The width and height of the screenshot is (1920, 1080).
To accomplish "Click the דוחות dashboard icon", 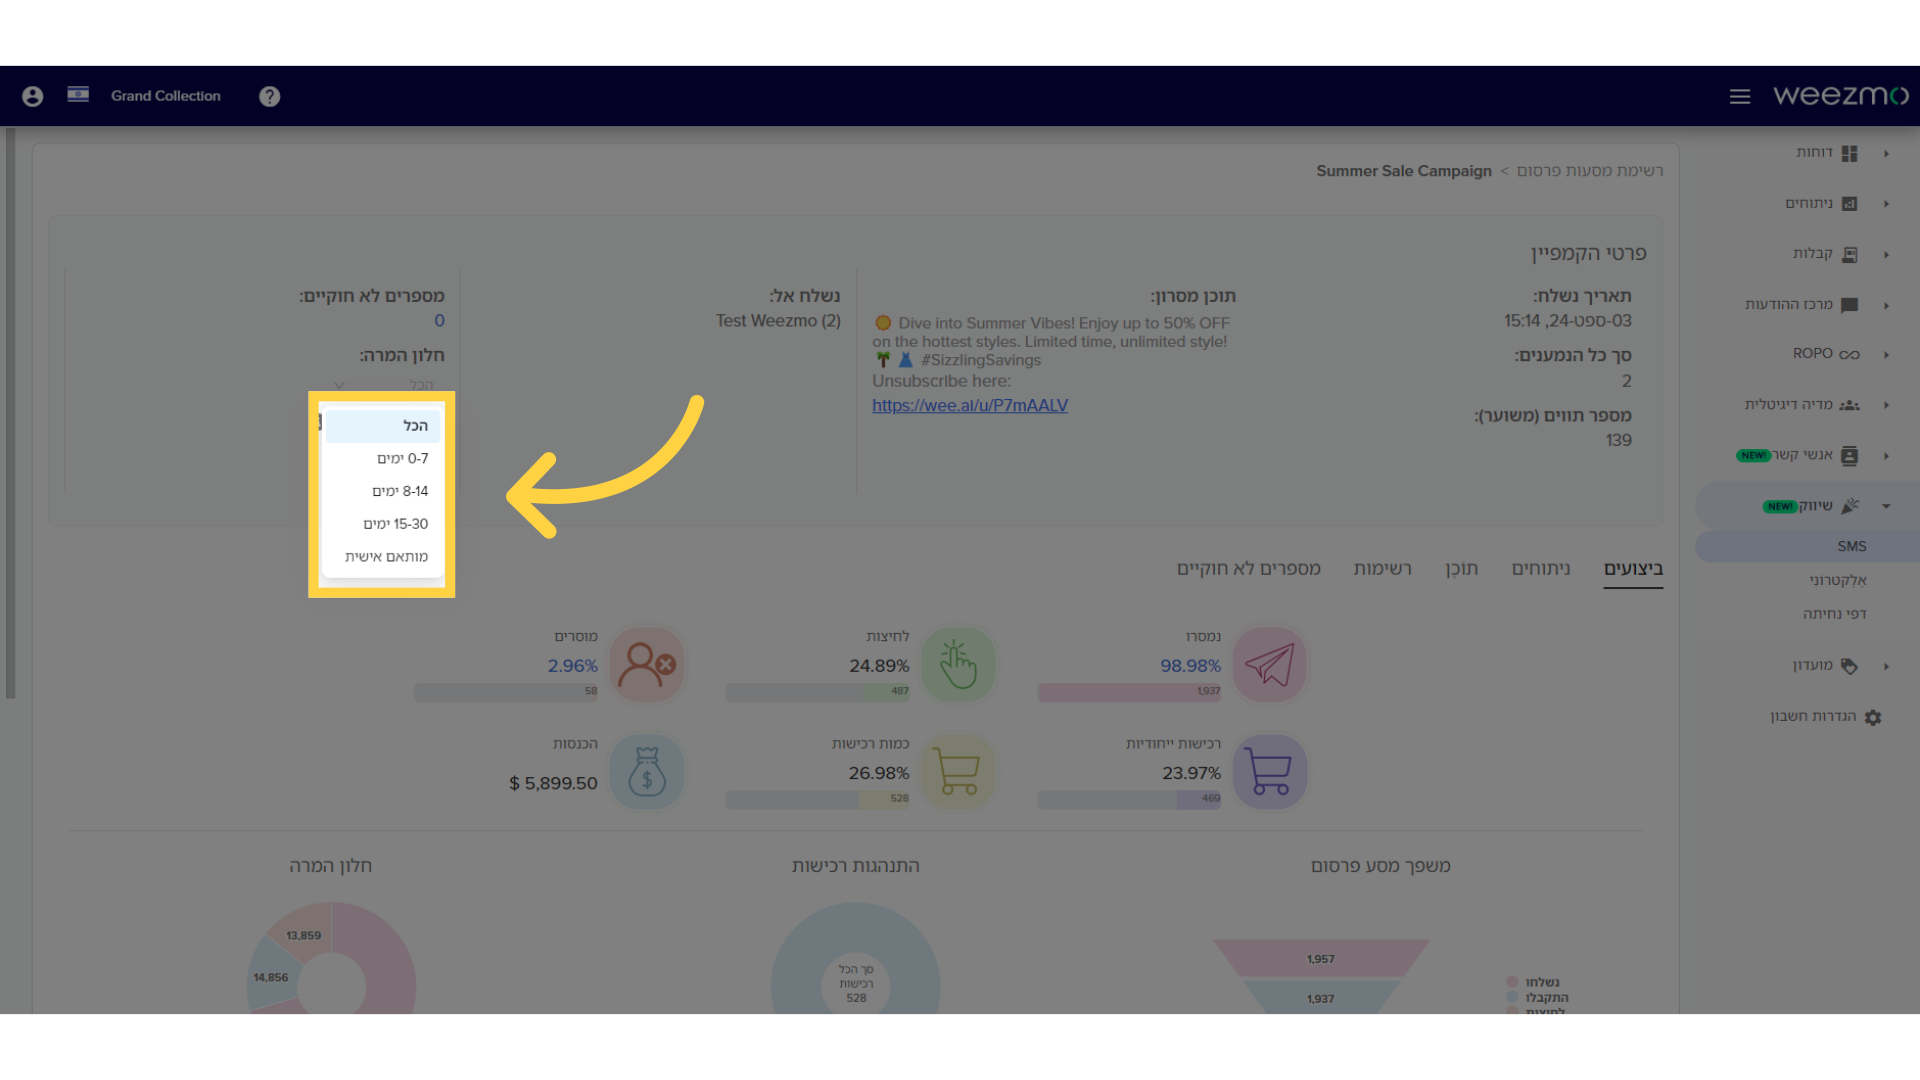I will tap(1849, 153).
